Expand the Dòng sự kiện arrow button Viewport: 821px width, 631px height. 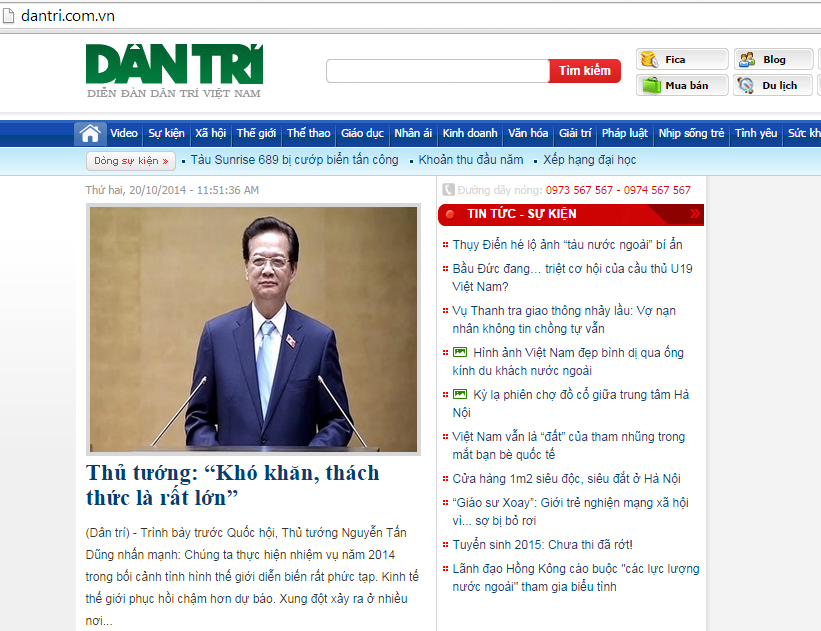[x=165, y=160]
